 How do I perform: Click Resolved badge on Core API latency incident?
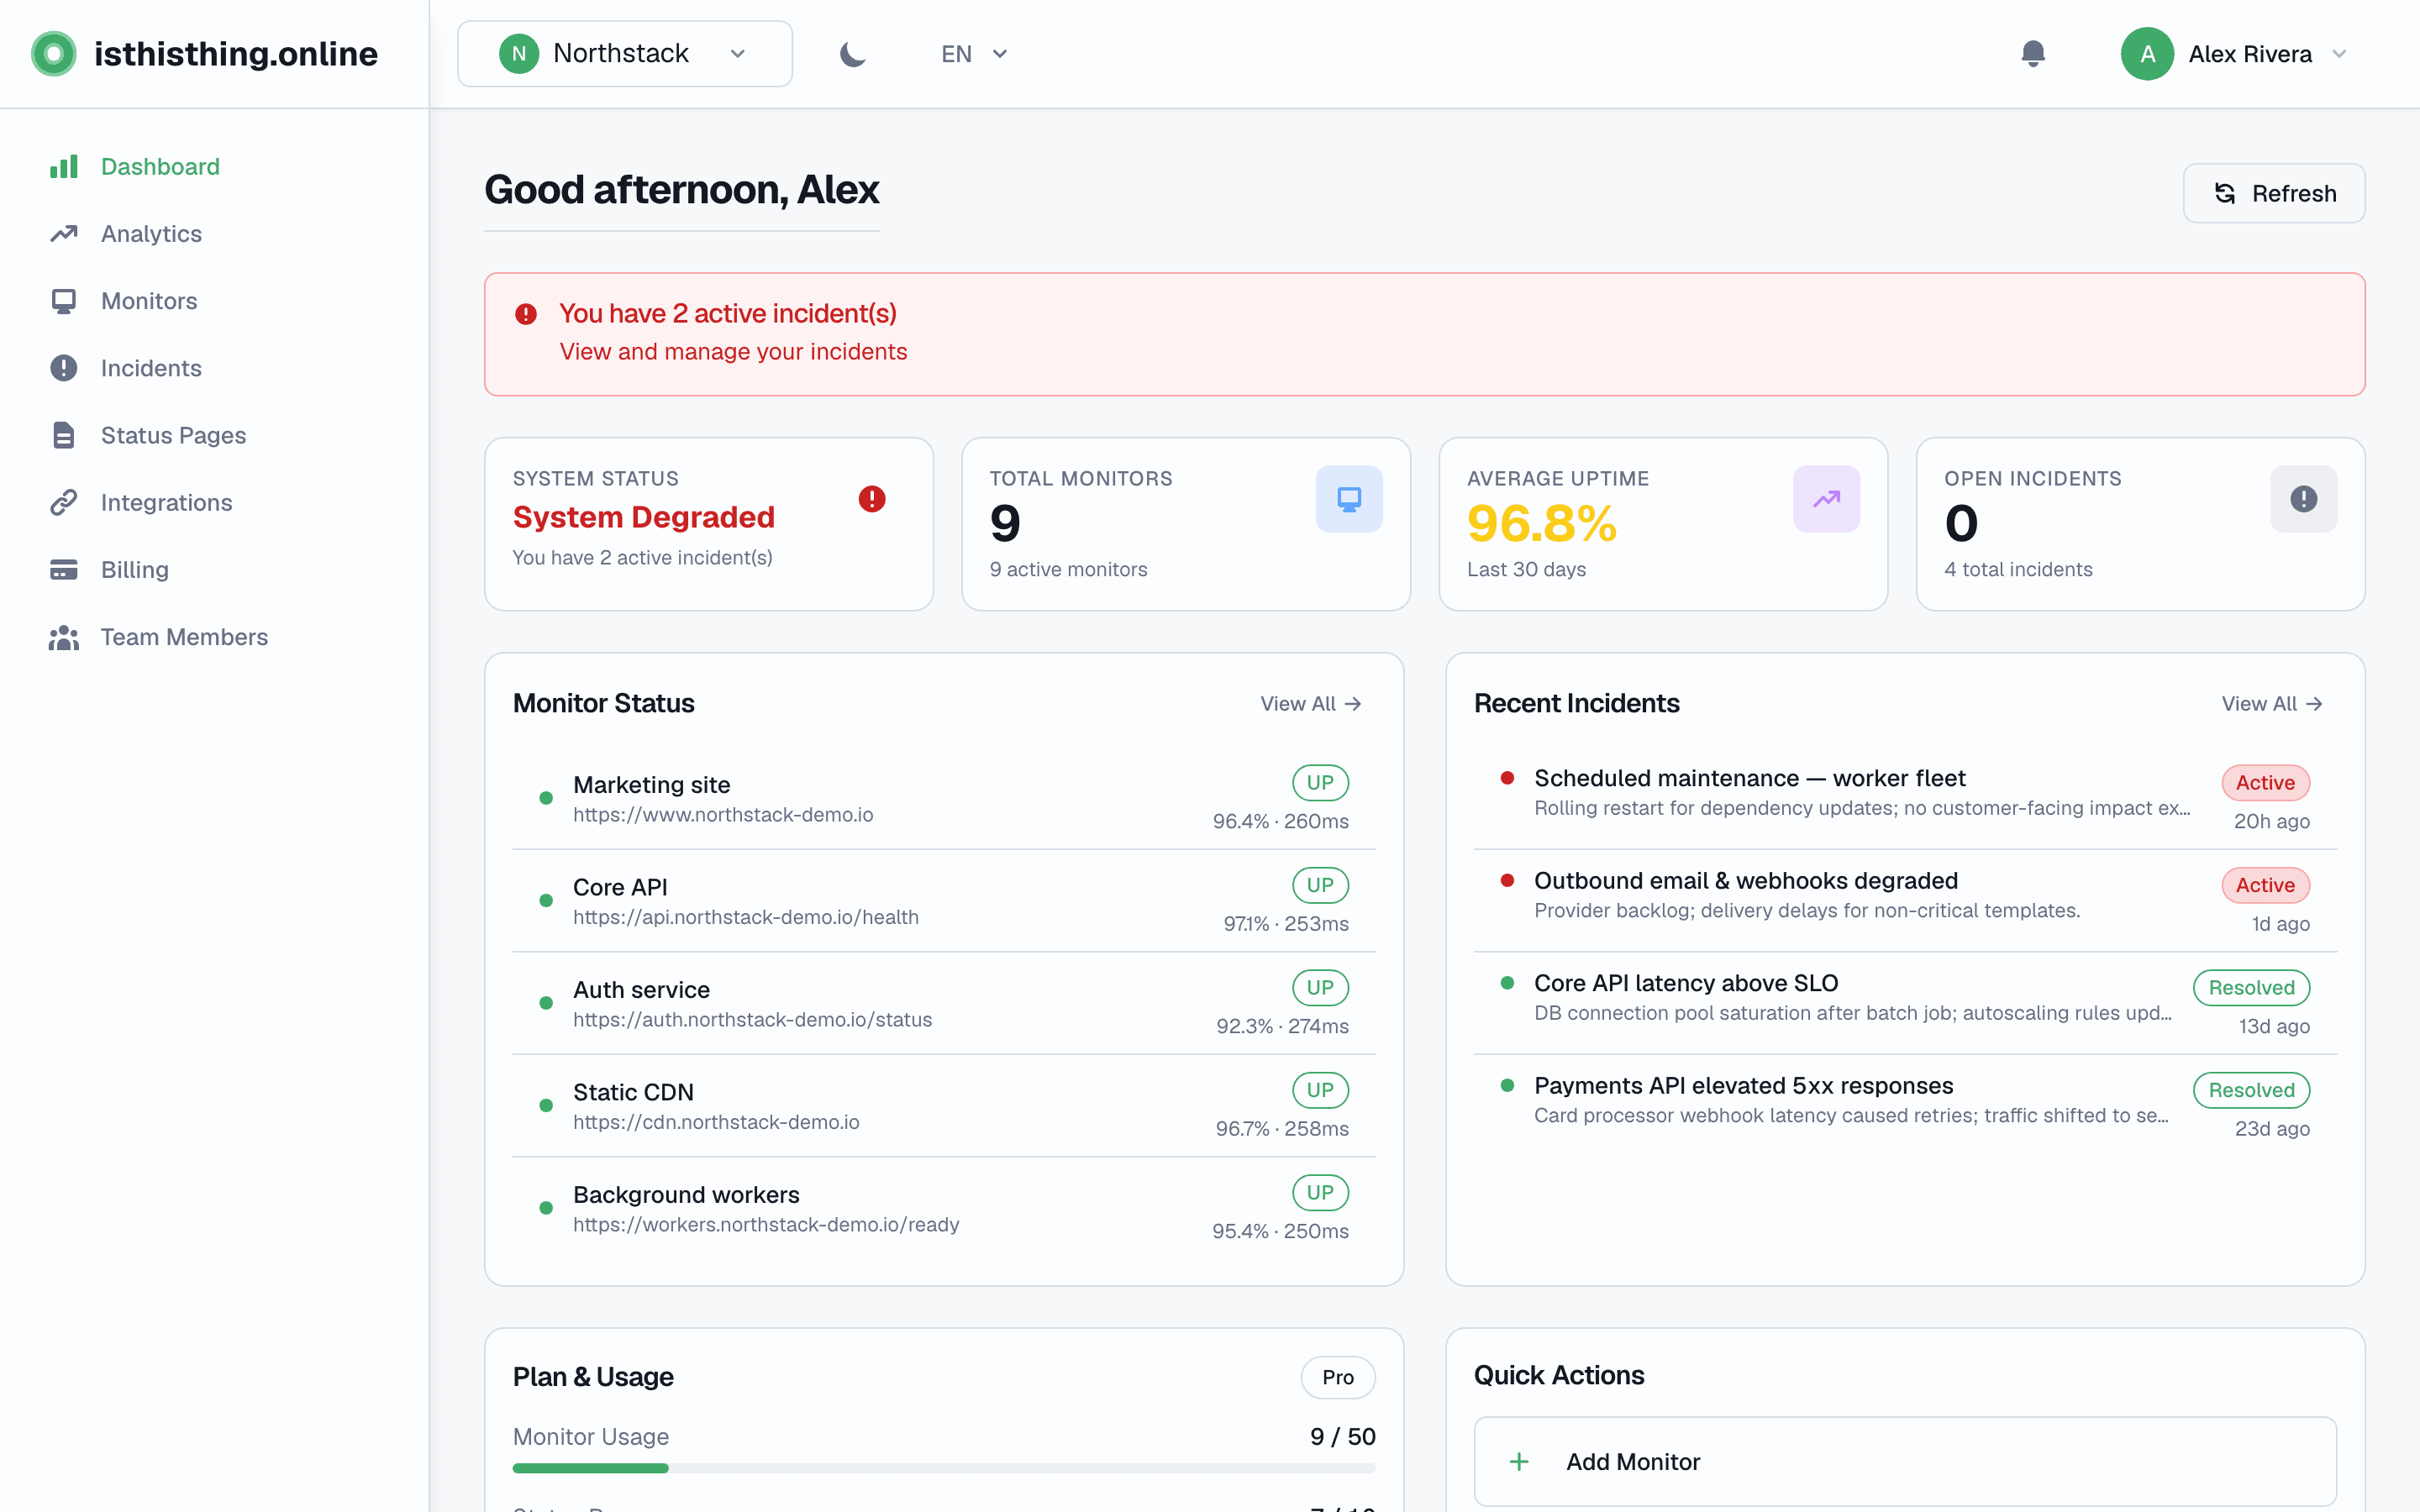2251,988
